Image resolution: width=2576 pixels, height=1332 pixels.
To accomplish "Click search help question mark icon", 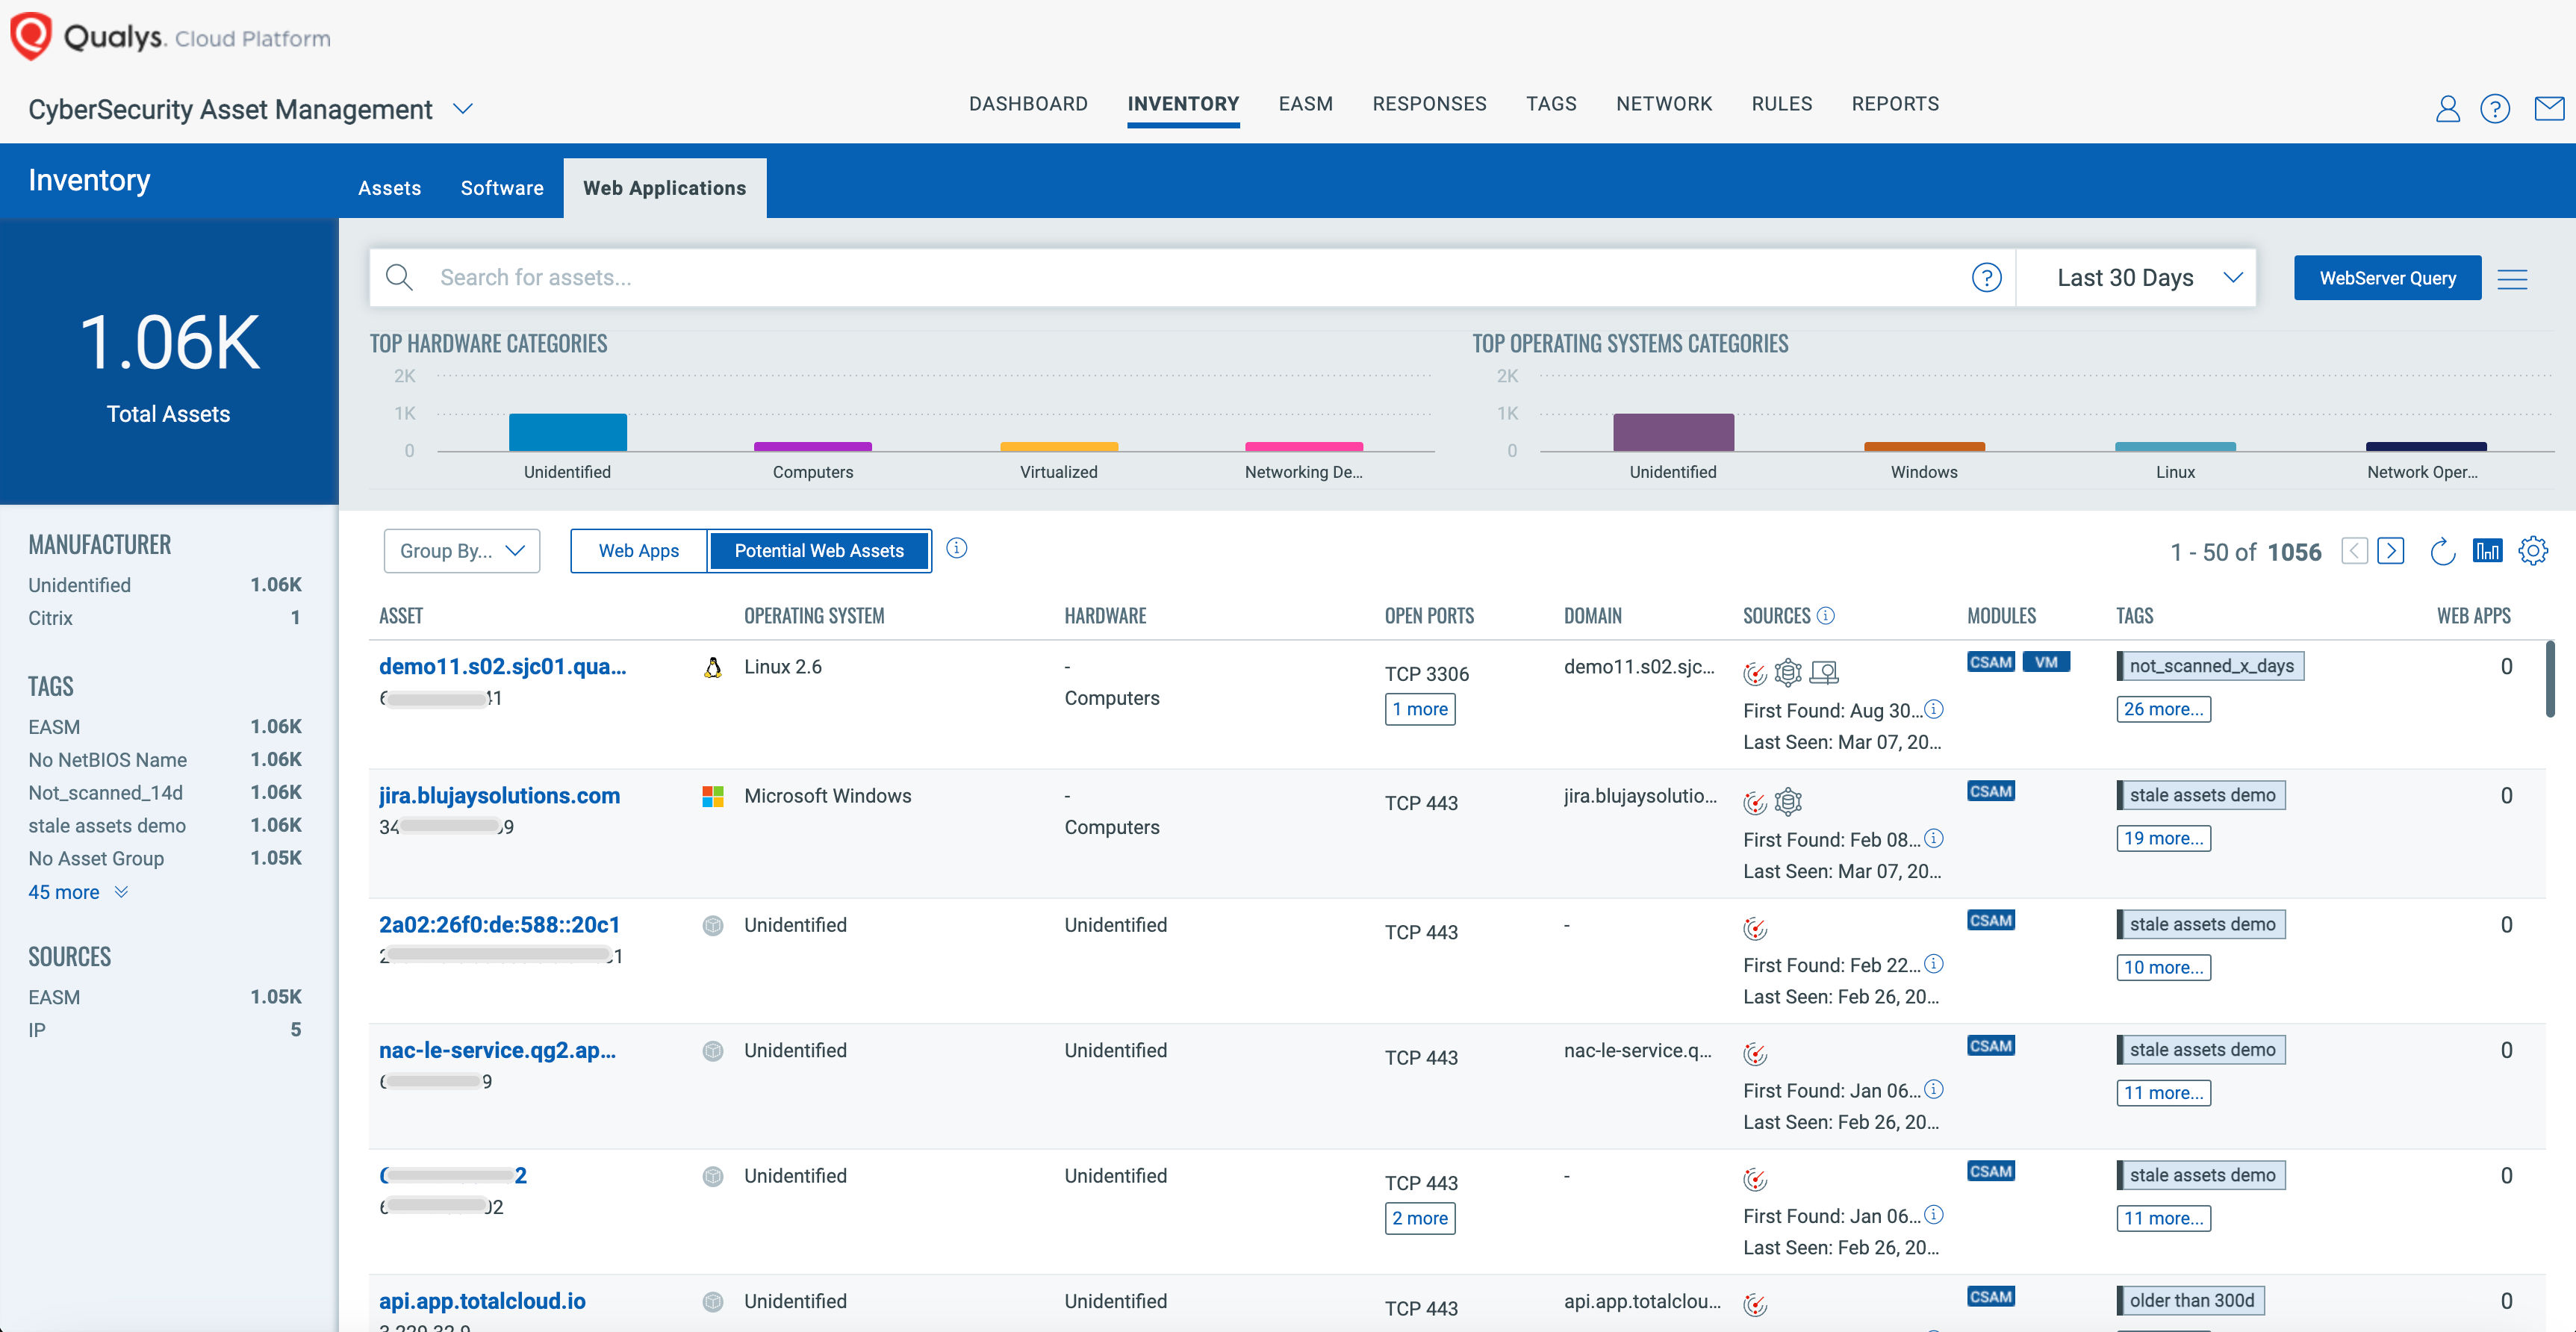I will (1986, 278).
